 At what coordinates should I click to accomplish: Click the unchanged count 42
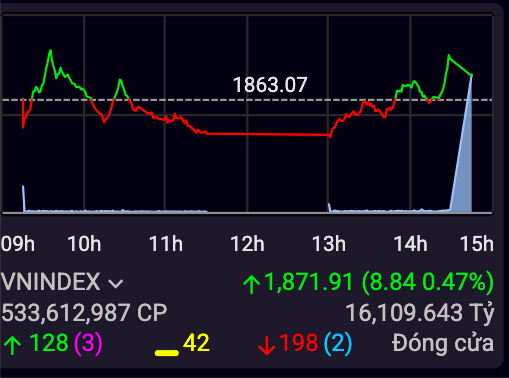pyautogui.click(x=196, y=343)
